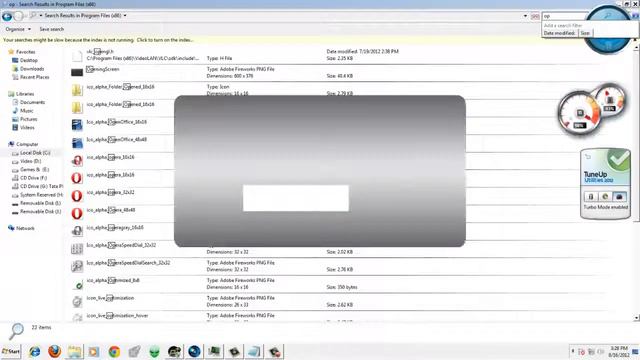This screenshot has height=360, width=640.
Task: Expand the address bar path arrow after Program Files (x86)
Action: click(x=125, y=16)
